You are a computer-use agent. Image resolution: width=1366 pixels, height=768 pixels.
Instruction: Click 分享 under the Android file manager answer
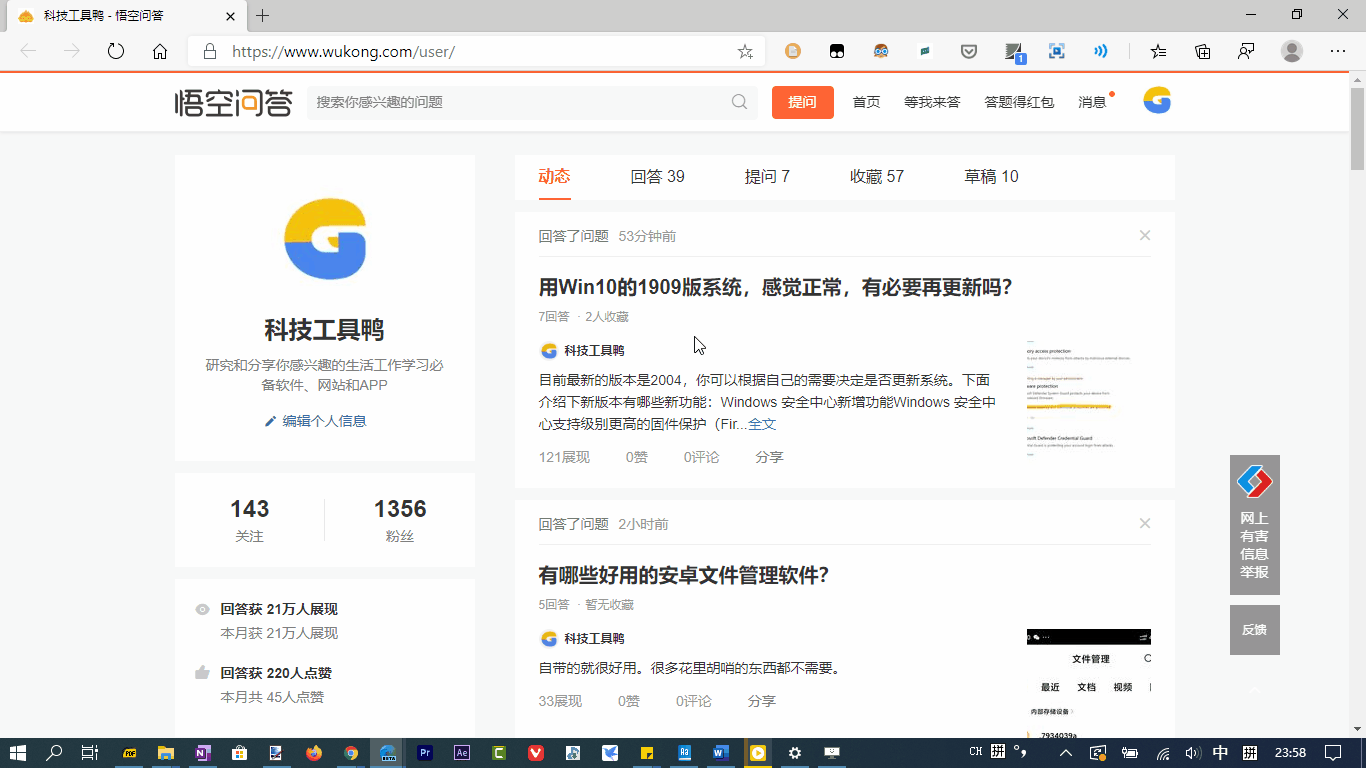pos(762,701)
